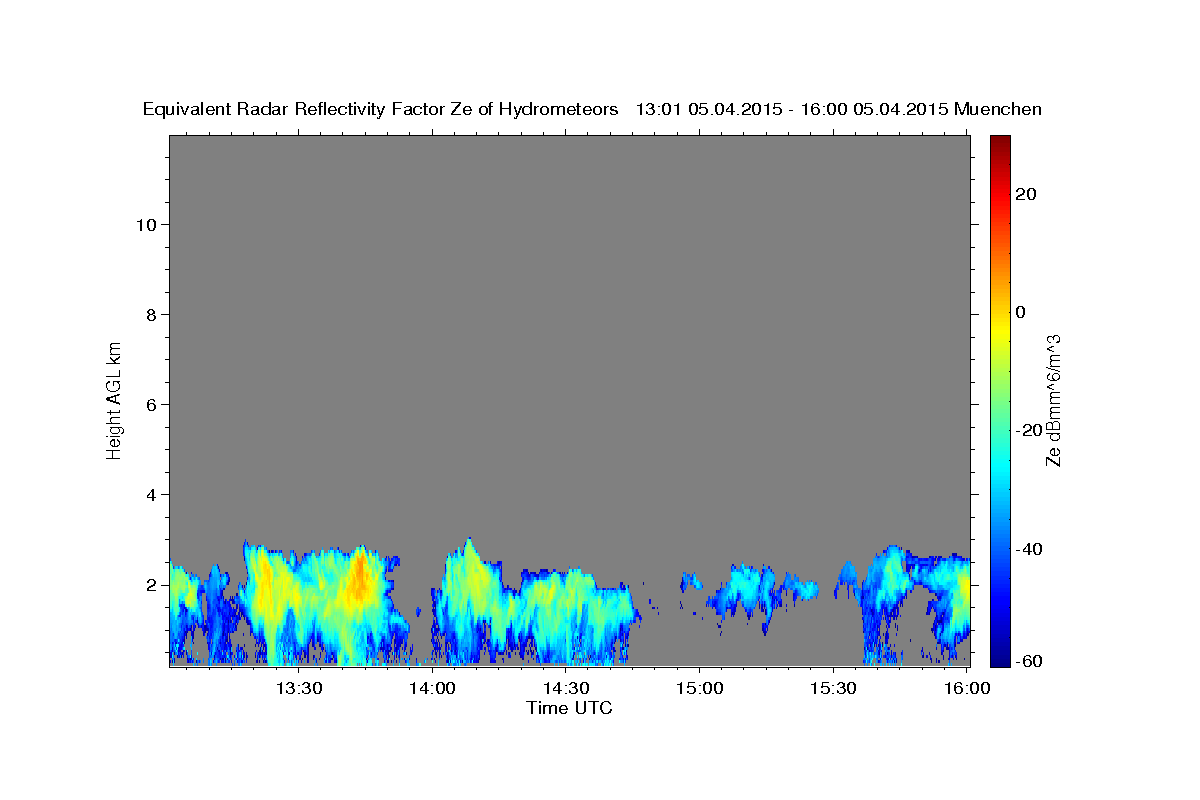Click the '14:00' time tick label
The height and width of the screenshot is (800, 1200).
click(433, 688)
